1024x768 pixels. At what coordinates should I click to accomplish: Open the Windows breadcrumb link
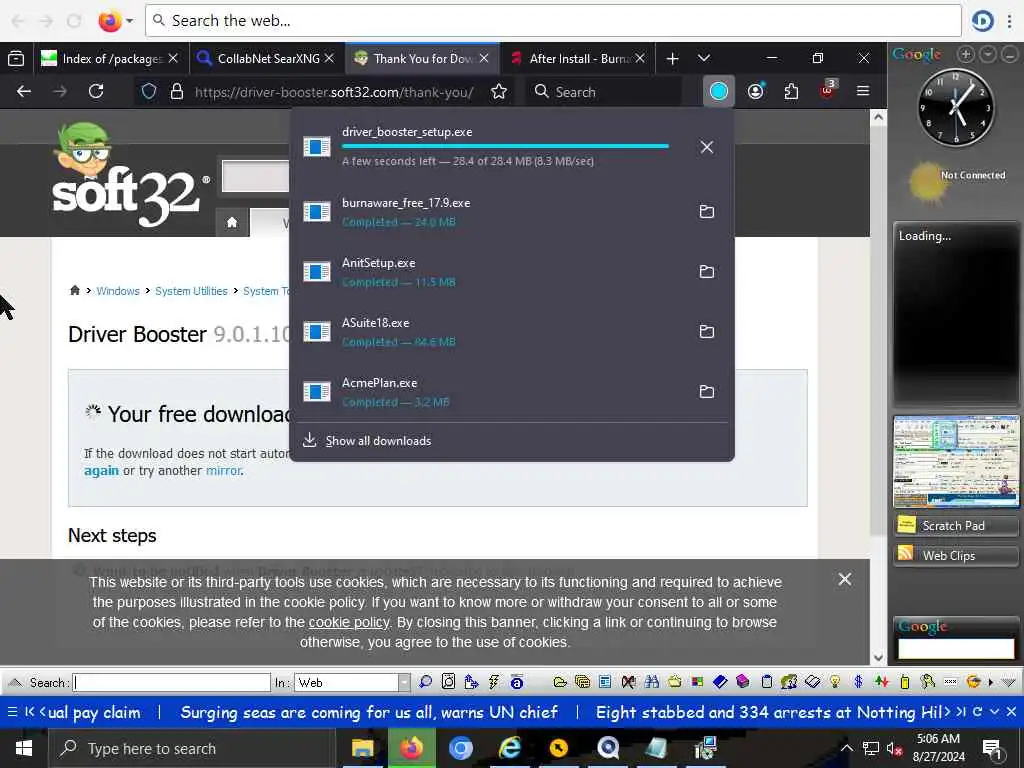(x=118, y=291)
